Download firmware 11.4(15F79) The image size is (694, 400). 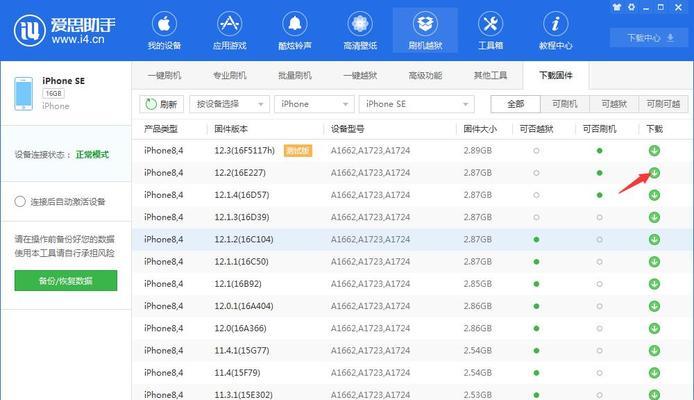coord(654,373)
